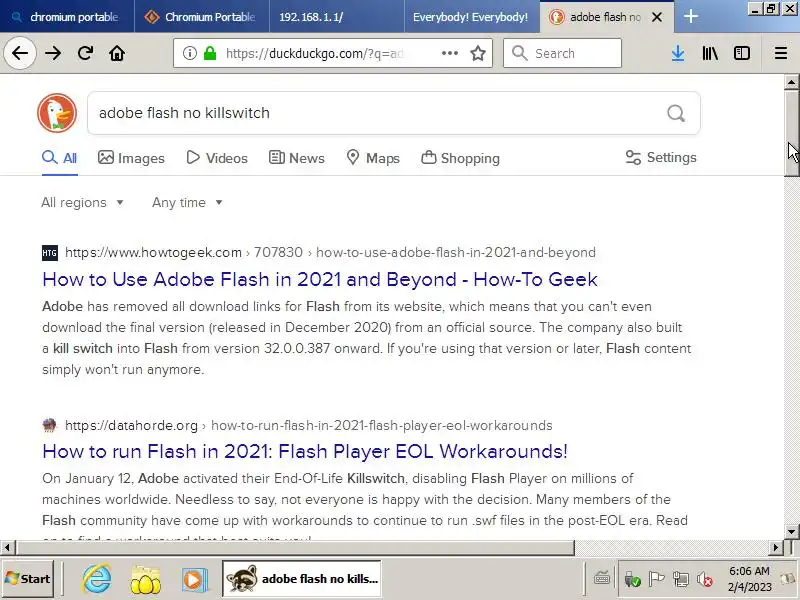This screenshot has height=600, width=800.
Task: Click the datahorde.org result URL
Action: click(309, 426)
